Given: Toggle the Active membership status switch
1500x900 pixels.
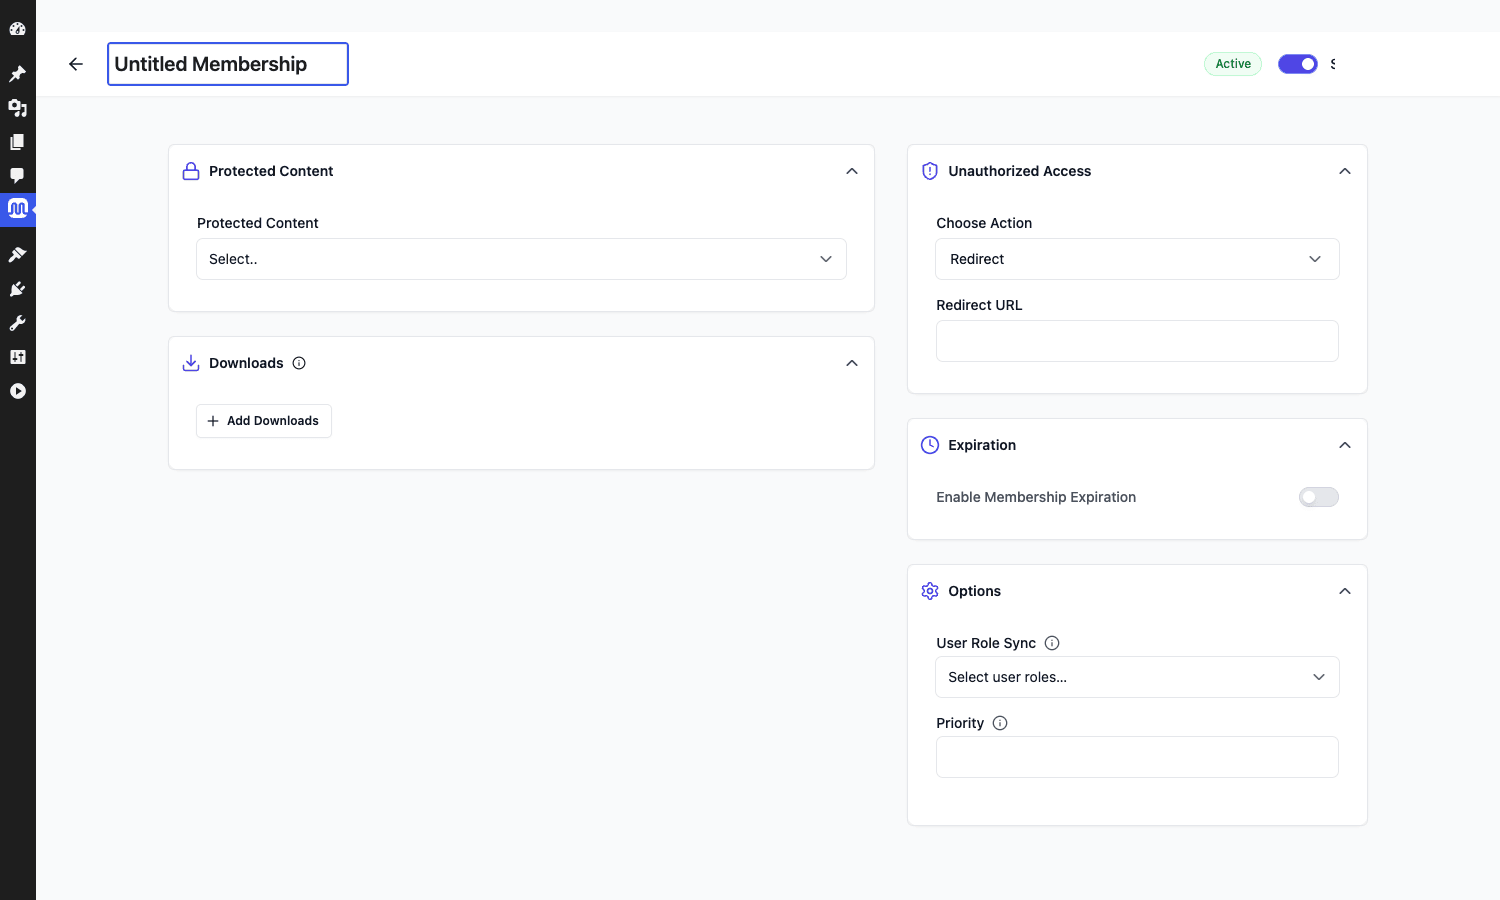Looking at the screenshot, I should click(1298, 64).
